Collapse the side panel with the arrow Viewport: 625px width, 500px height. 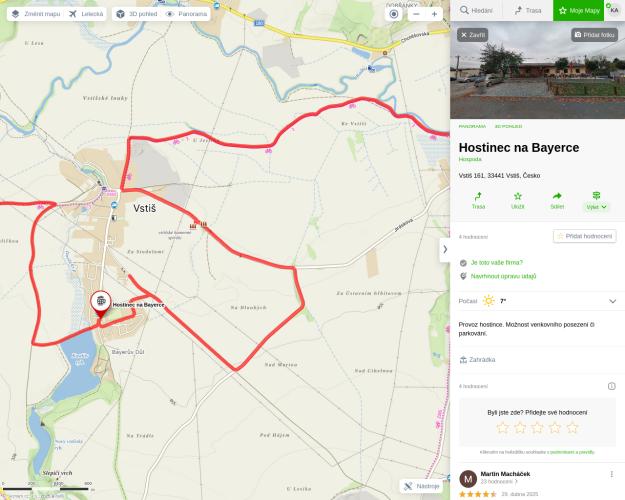tap(445, 249)
